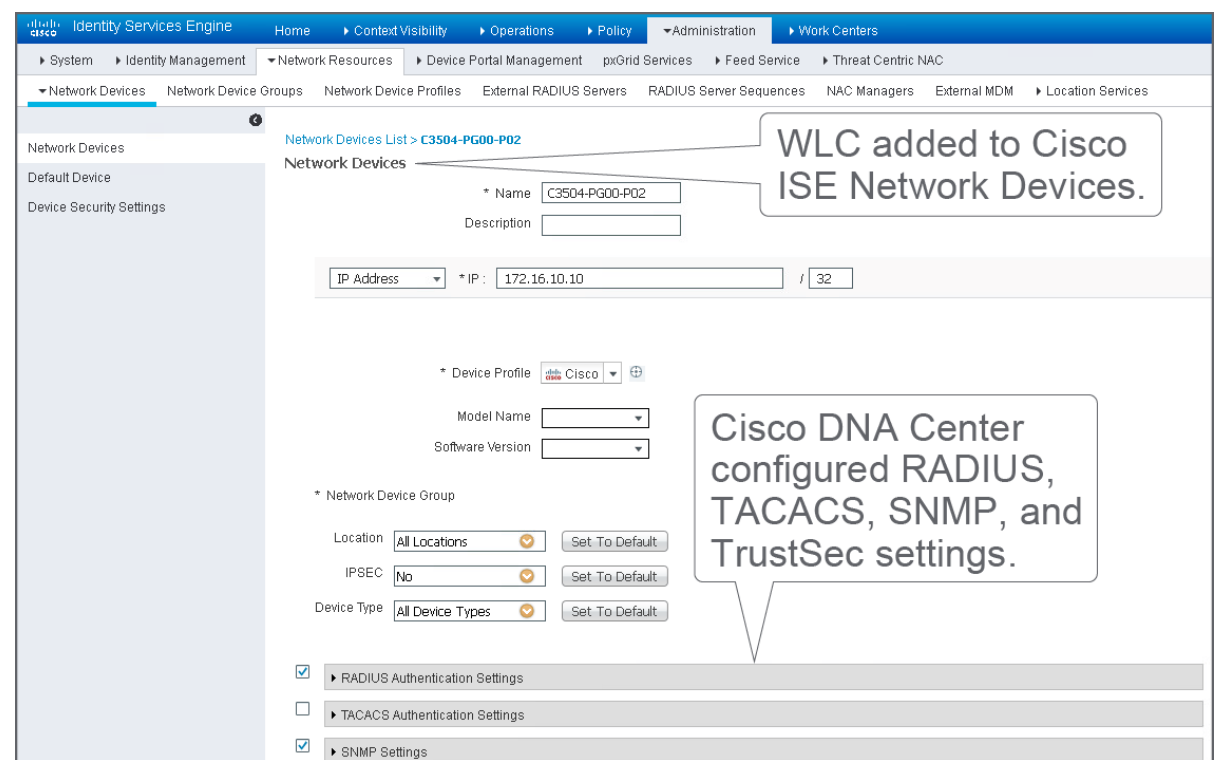
Task: Click globe icon next to Device Profile
Action: (x=636, y=373)
